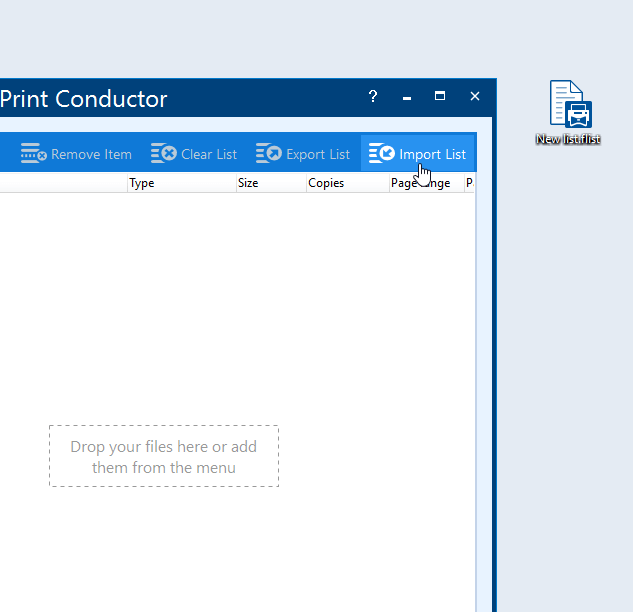Click the Page Range column header

point(427,183)
